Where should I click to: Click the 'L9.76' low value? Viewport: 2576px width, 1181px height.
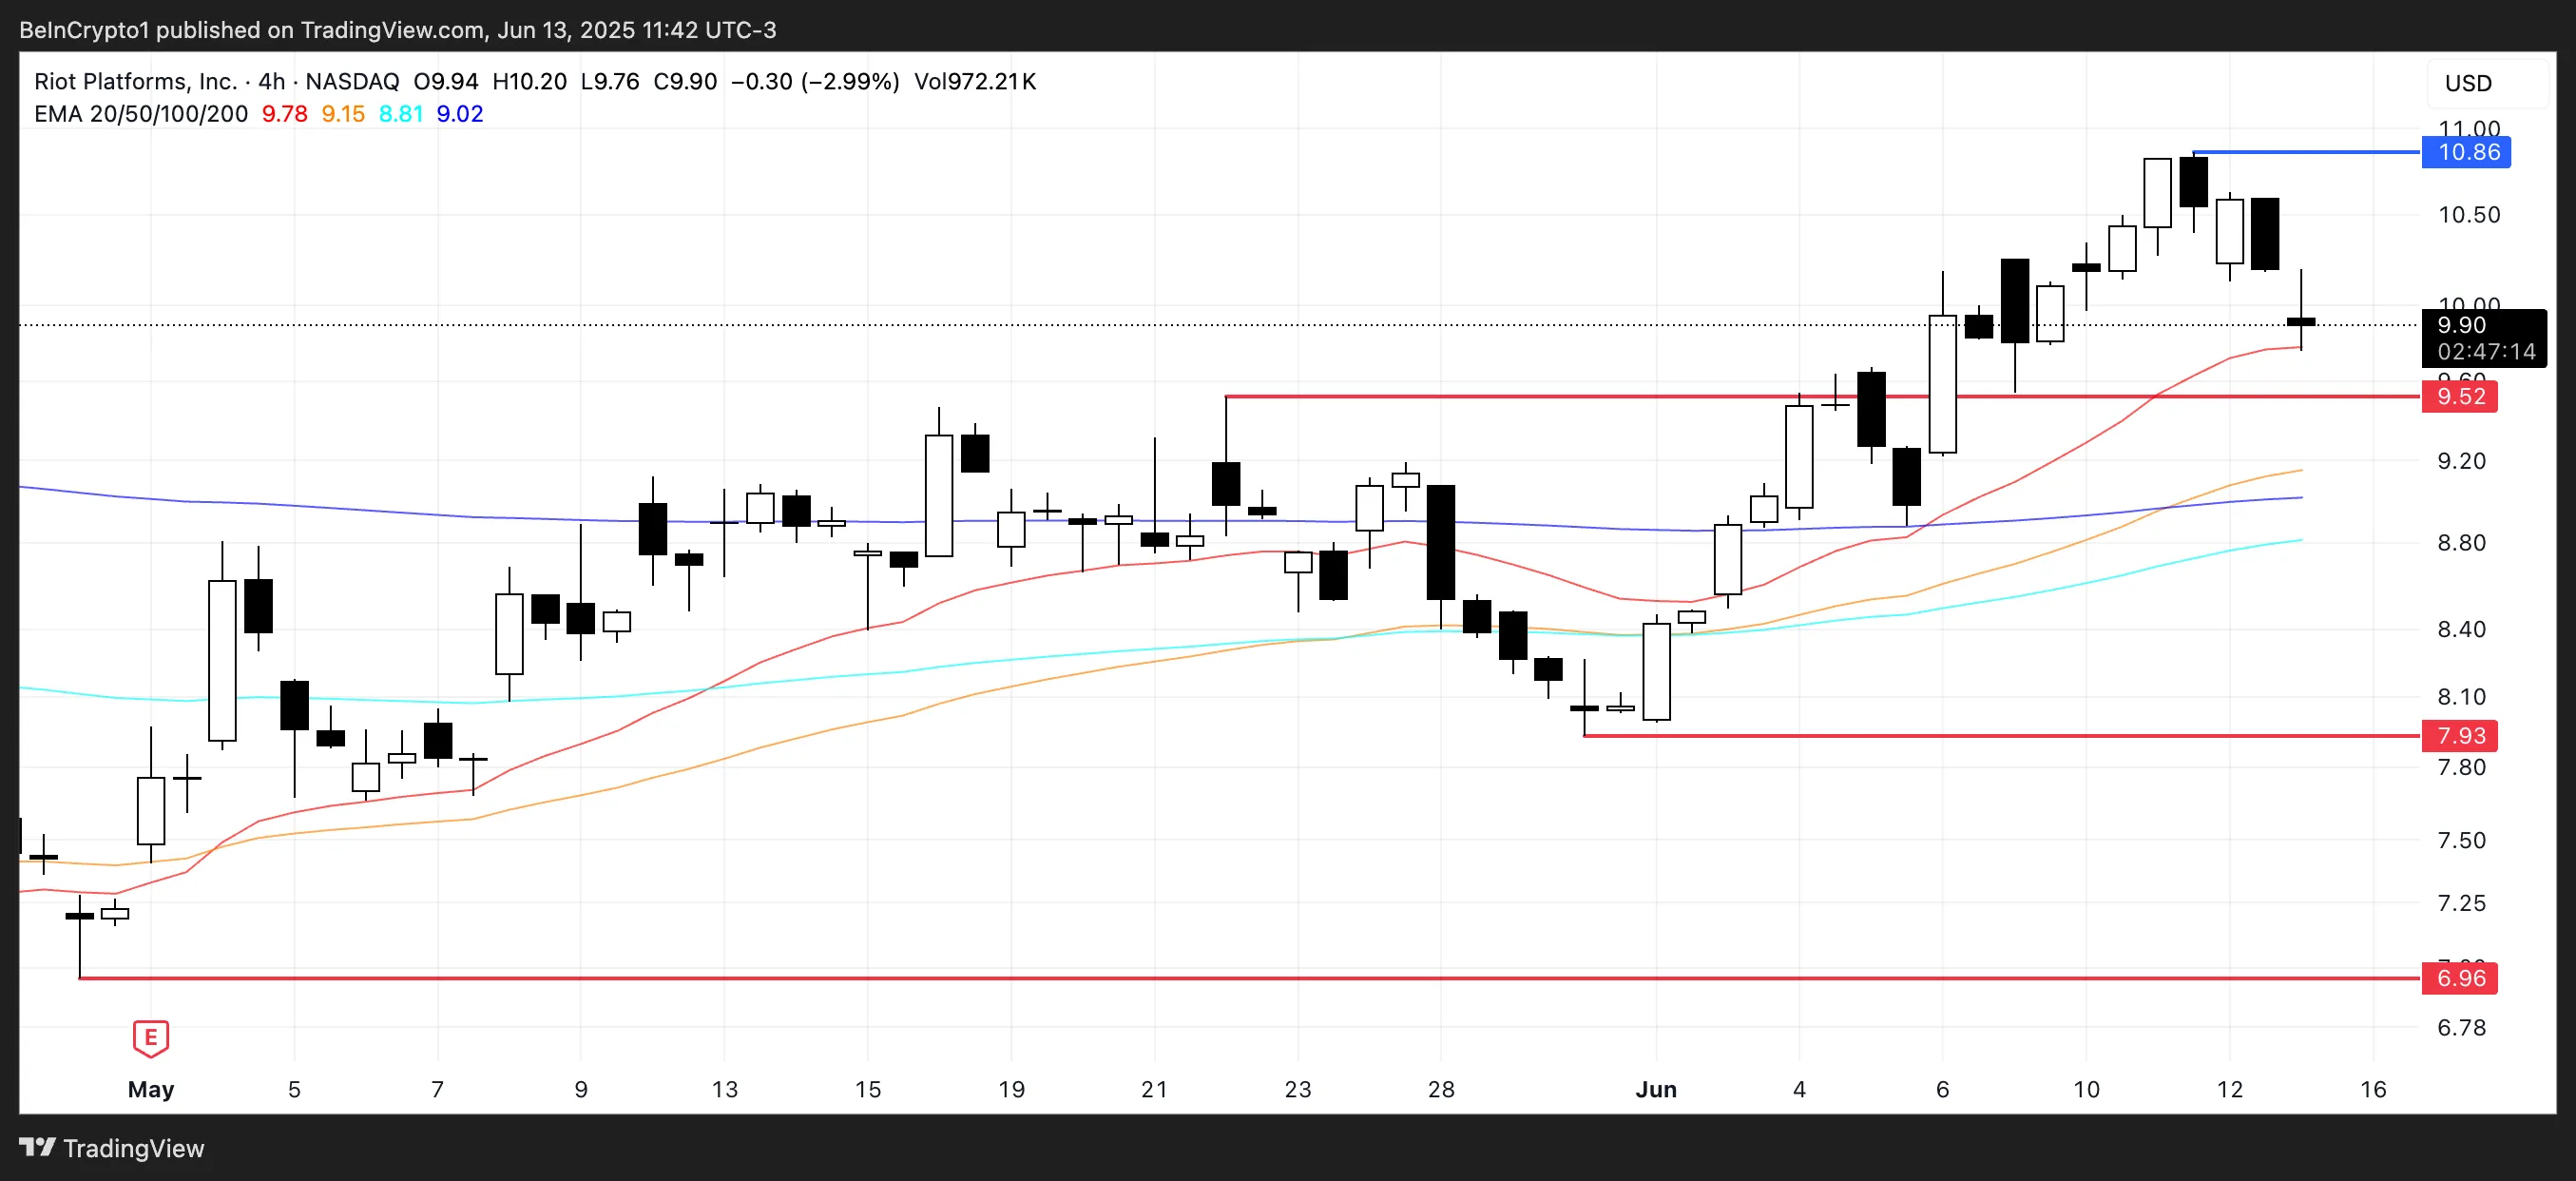(x=610, y=82)
